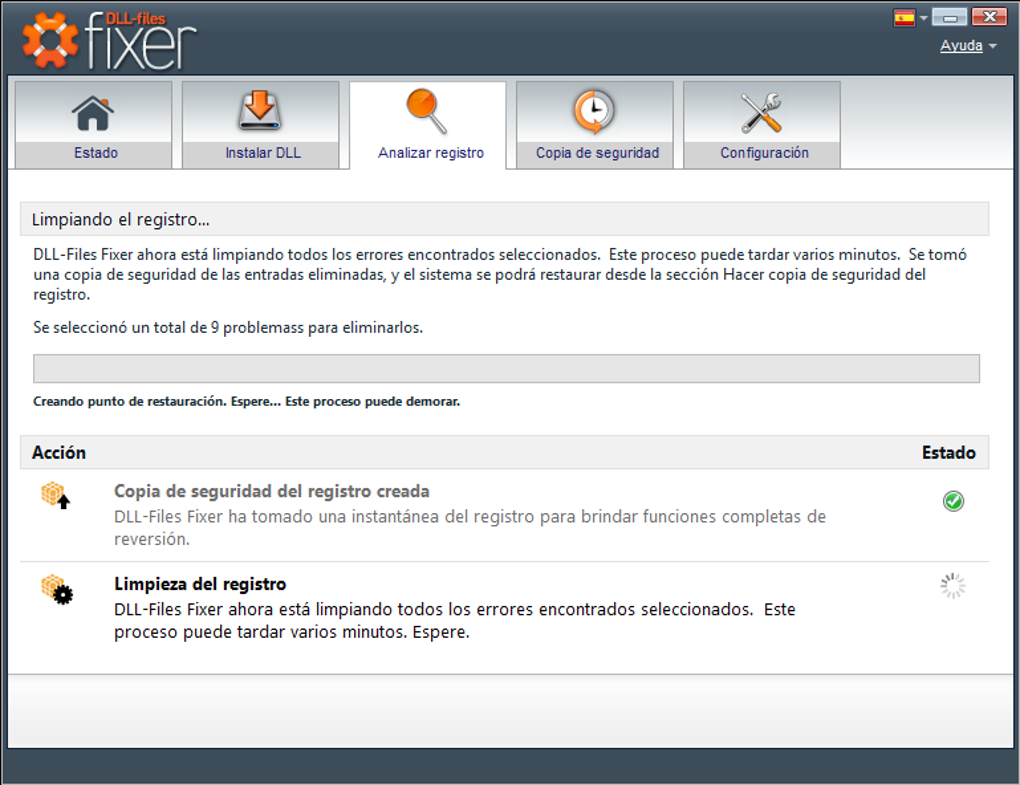1020x785 pixels.
Task: Click the wrench and screwdriver Configuración icon
Action: pos(761,113)
